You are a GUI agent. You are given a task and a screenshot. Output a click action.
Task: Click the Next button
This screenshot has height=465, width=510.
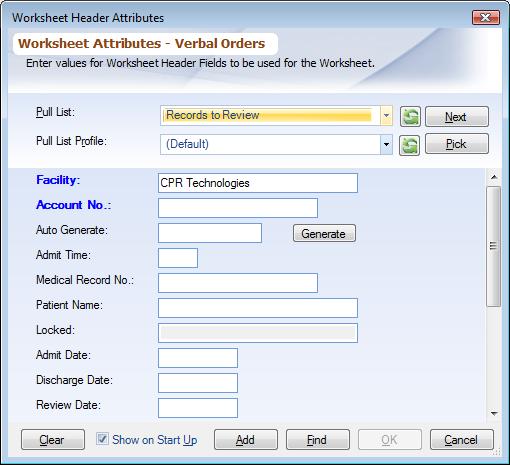click(x=457, y=116)
